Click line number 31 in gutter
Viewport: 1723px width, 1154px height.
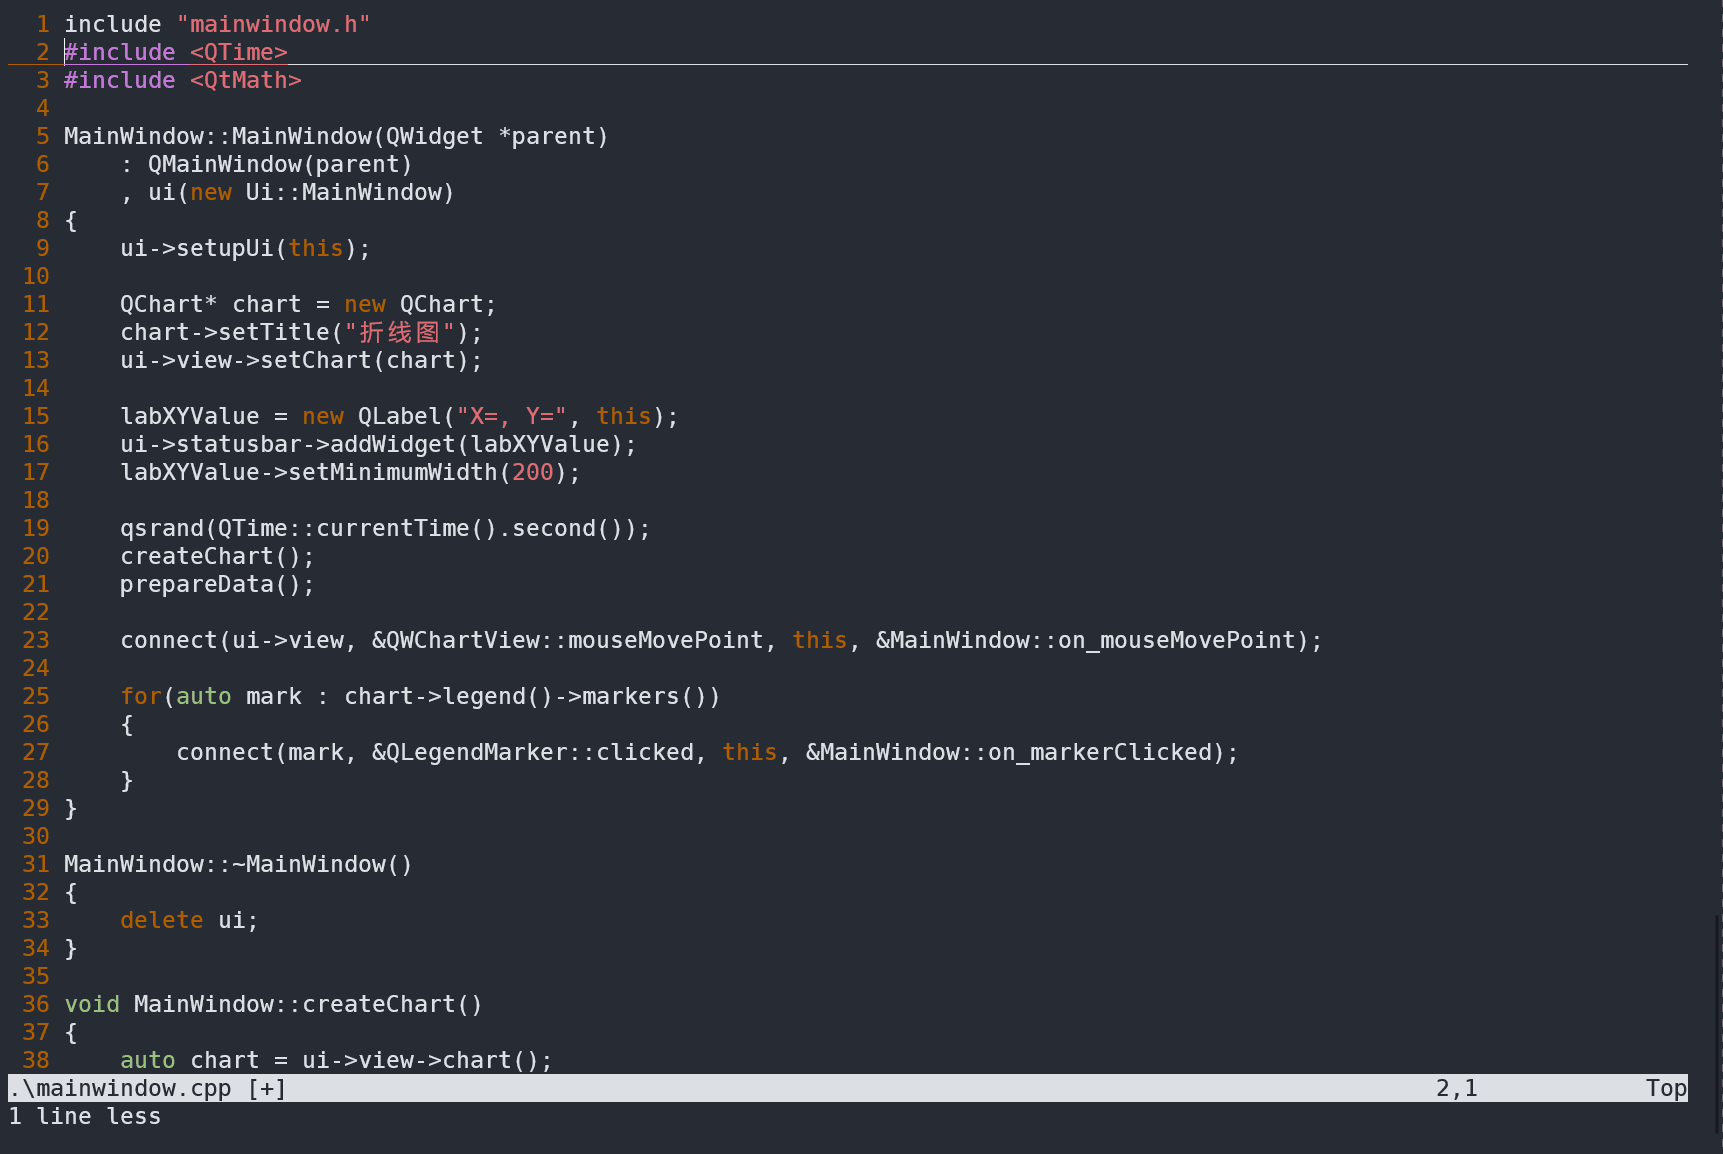36,864
